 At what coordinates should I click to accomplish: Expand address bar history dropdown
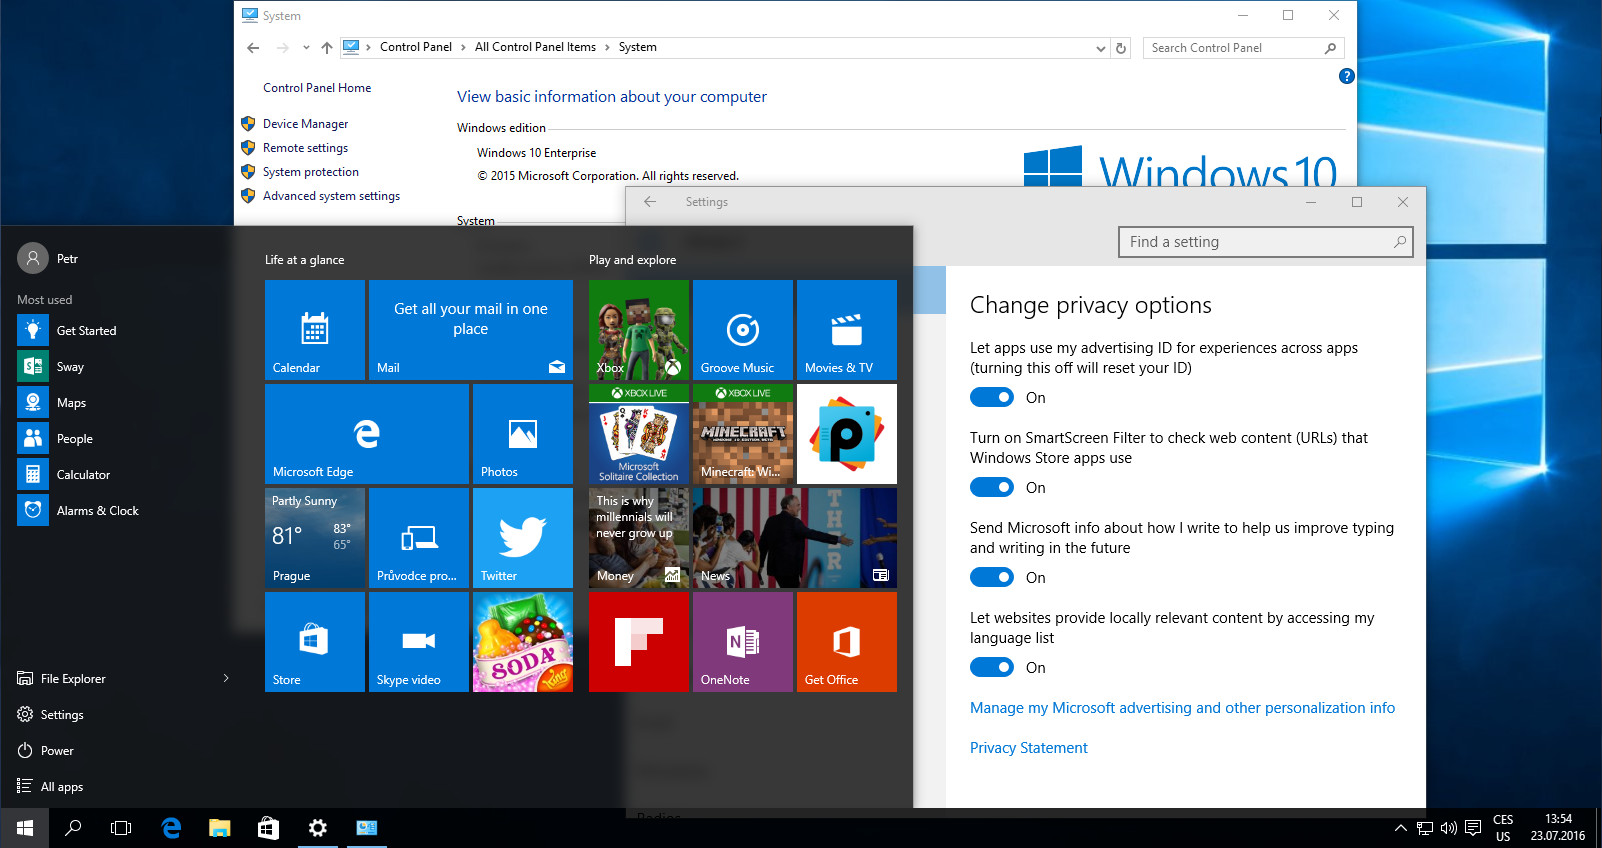1101,48
